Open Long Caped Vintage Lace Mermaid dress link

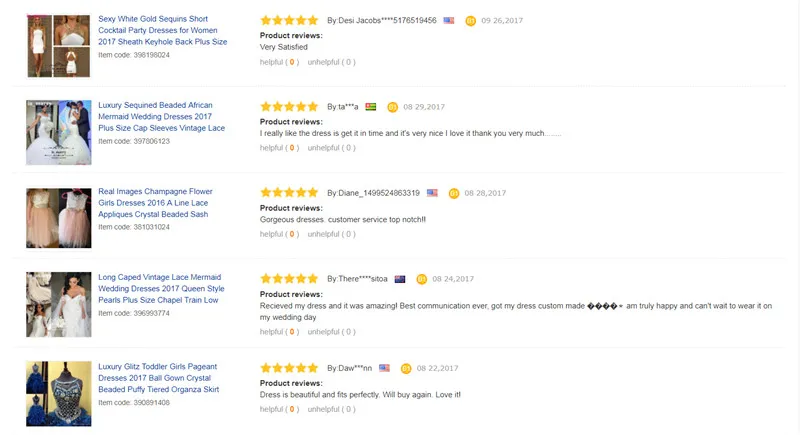160,288
